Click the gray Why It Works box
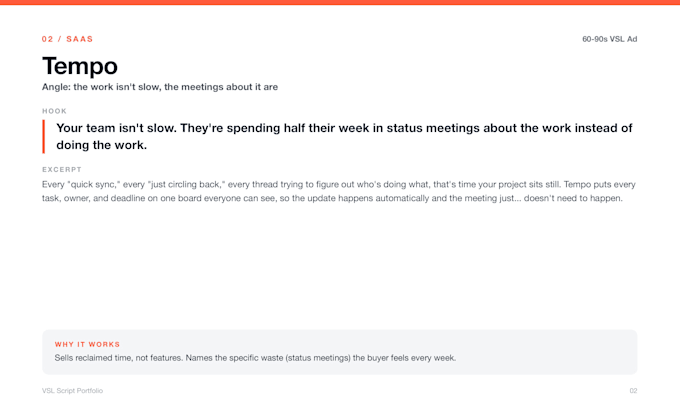The width and height of the screenshot is (680, 409). 340,352
